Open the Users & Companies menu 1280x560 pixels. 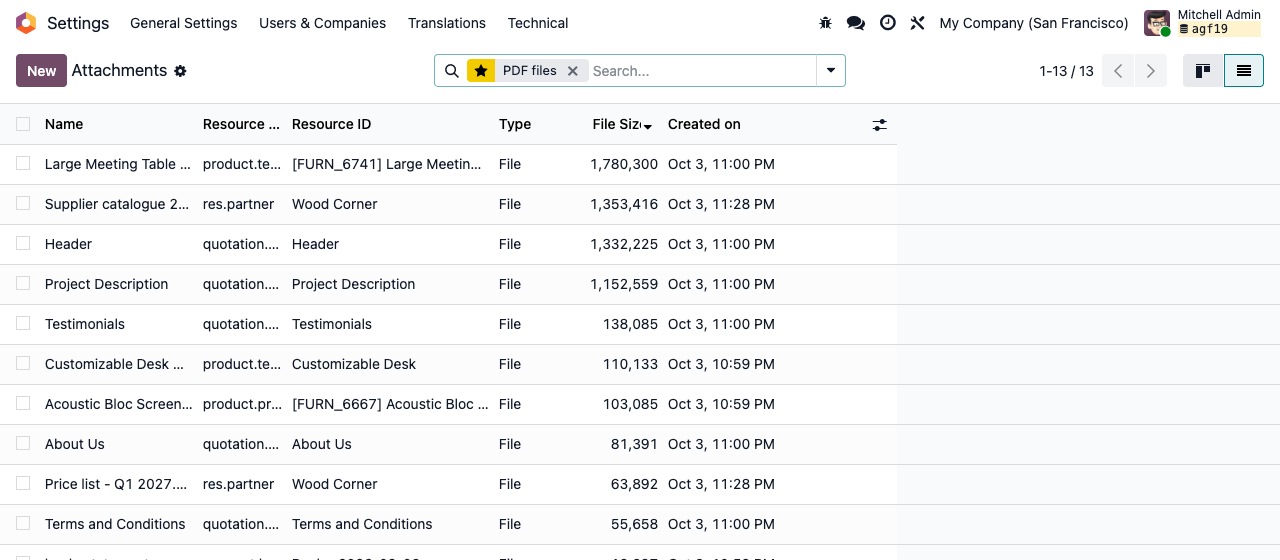(322, 23)
